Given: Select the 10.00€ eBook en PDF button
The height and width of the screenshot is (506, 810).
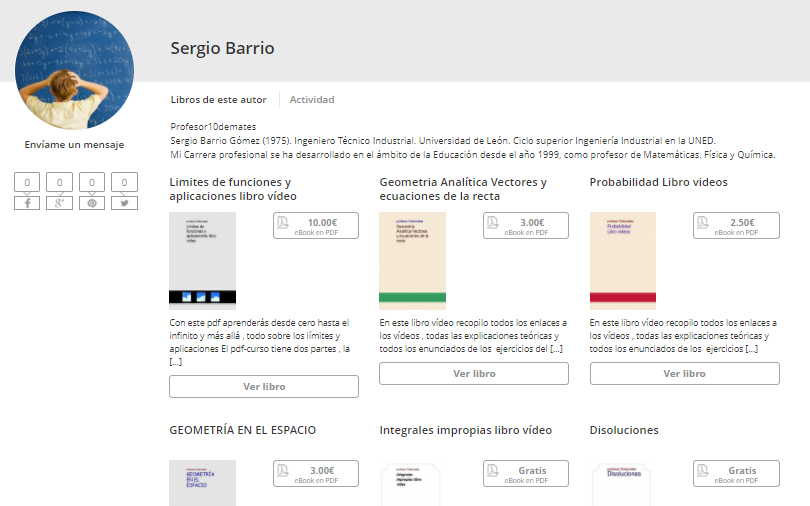Looking at the screenshot, I should tap(316, 226).
